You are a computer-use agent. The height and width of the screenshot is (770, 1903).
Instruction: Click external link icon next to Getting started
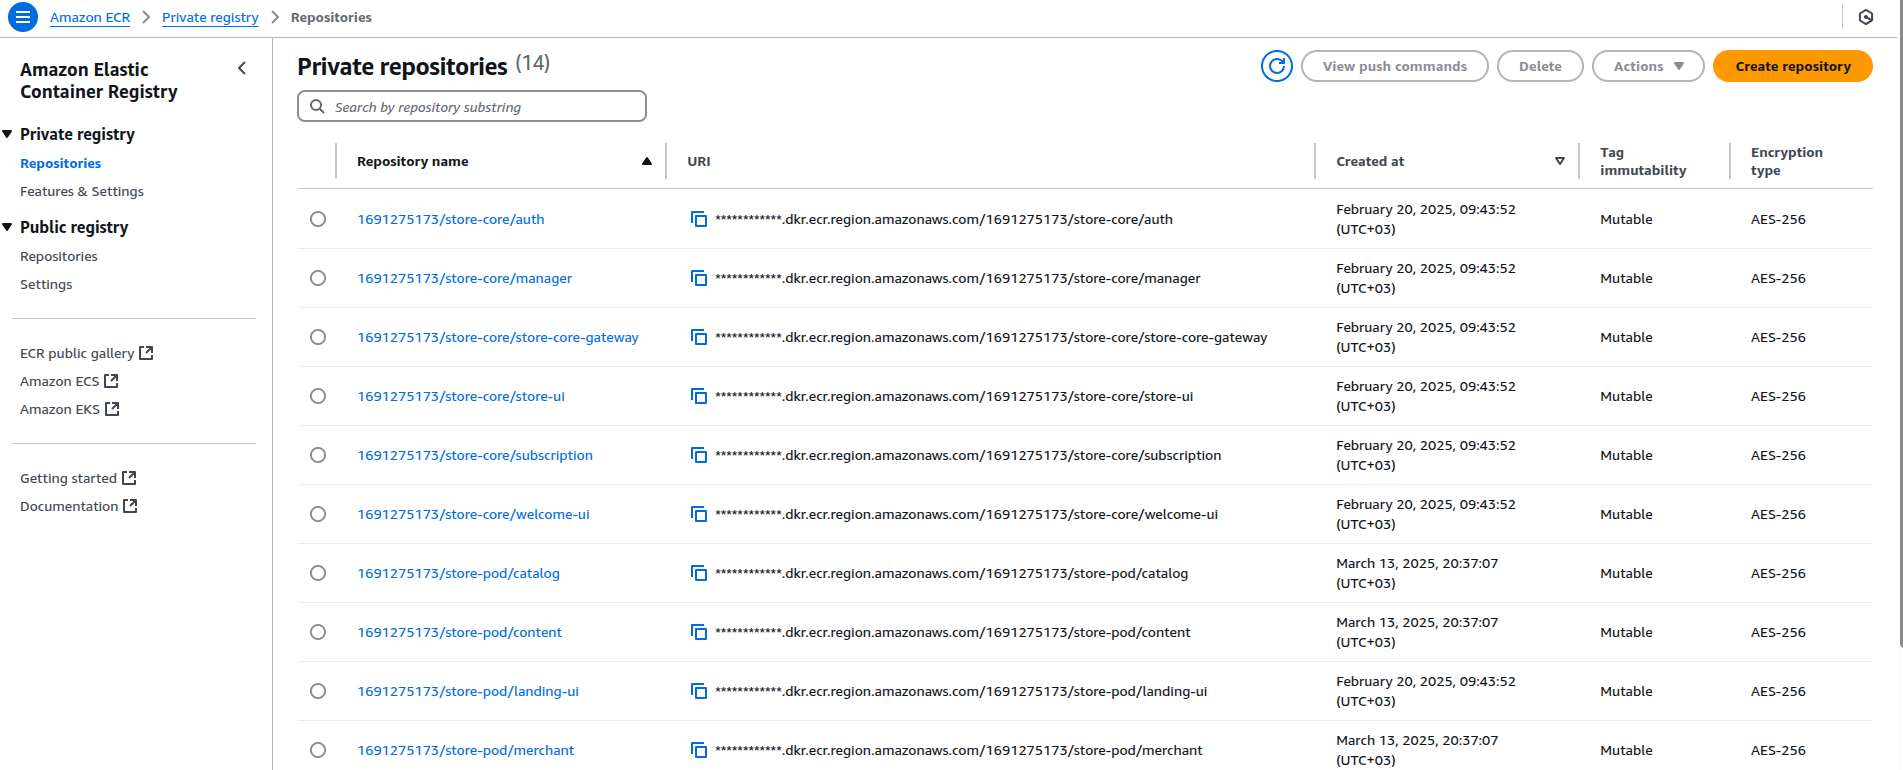pyautogui.click(x=129, y=478)
